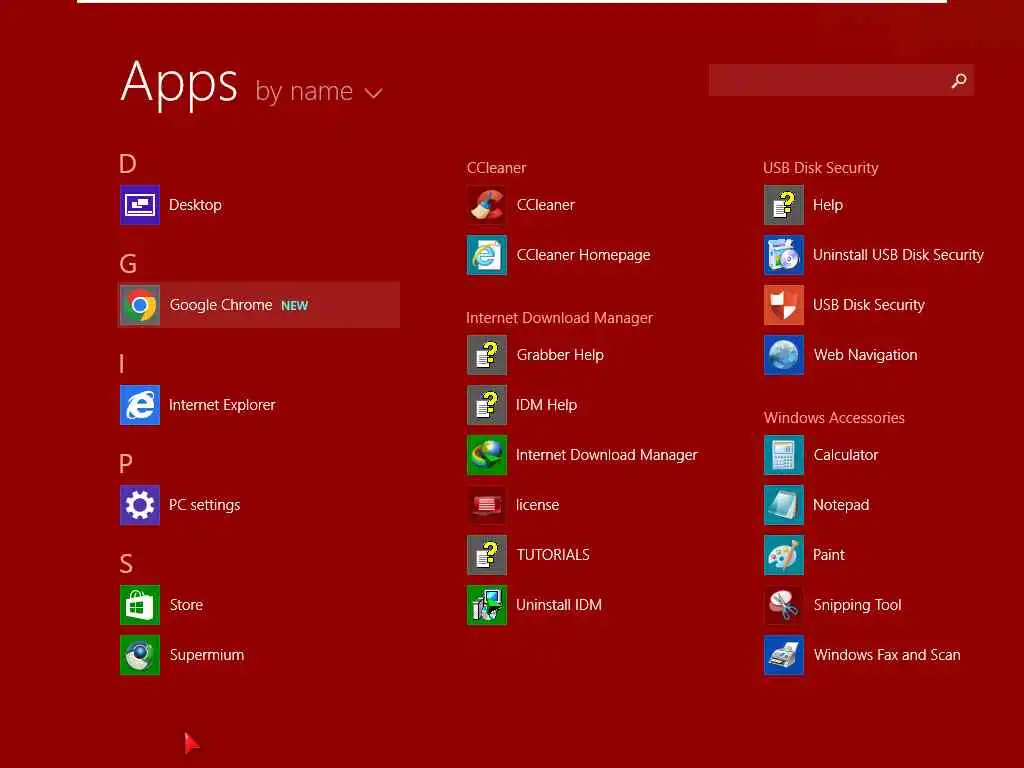Click the Apps title heading
The image size is (1024, 768).
click(x=179, y=84)
